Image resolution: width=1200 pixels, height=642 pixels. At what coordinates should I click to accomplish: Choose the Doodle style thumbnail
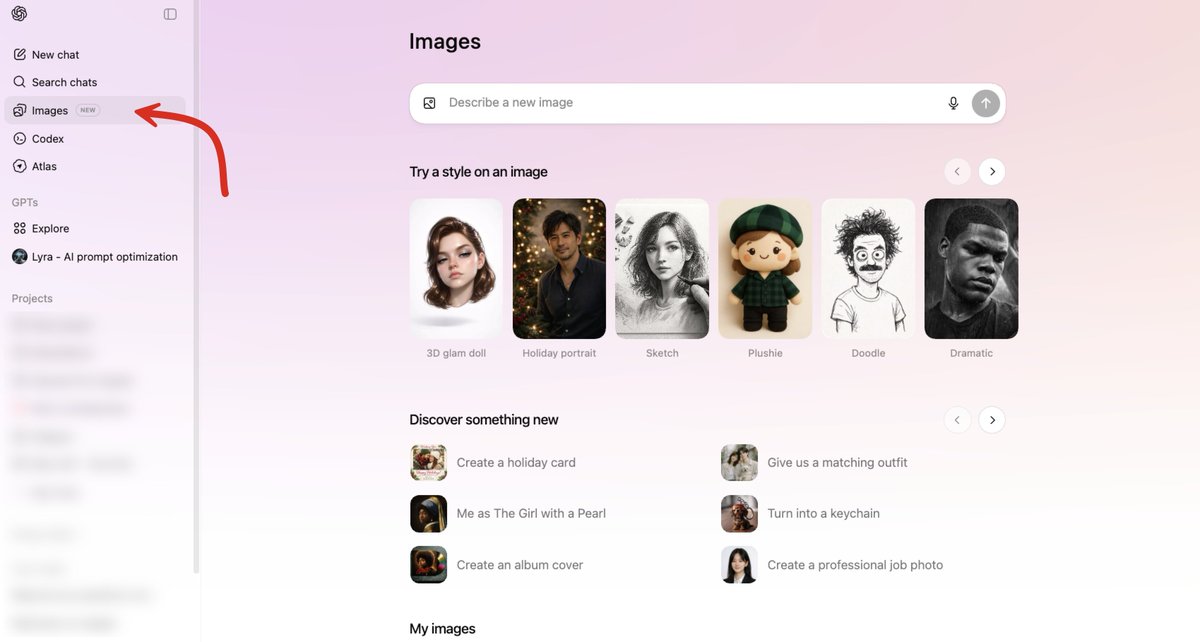(868, 268)
